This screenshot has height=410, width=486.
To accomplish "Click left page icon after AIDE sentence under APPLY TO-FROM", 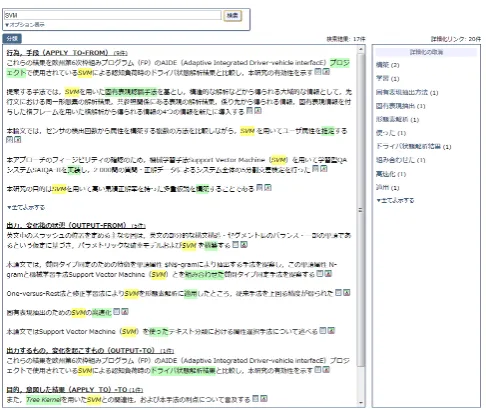I will (x=318, y=72).
